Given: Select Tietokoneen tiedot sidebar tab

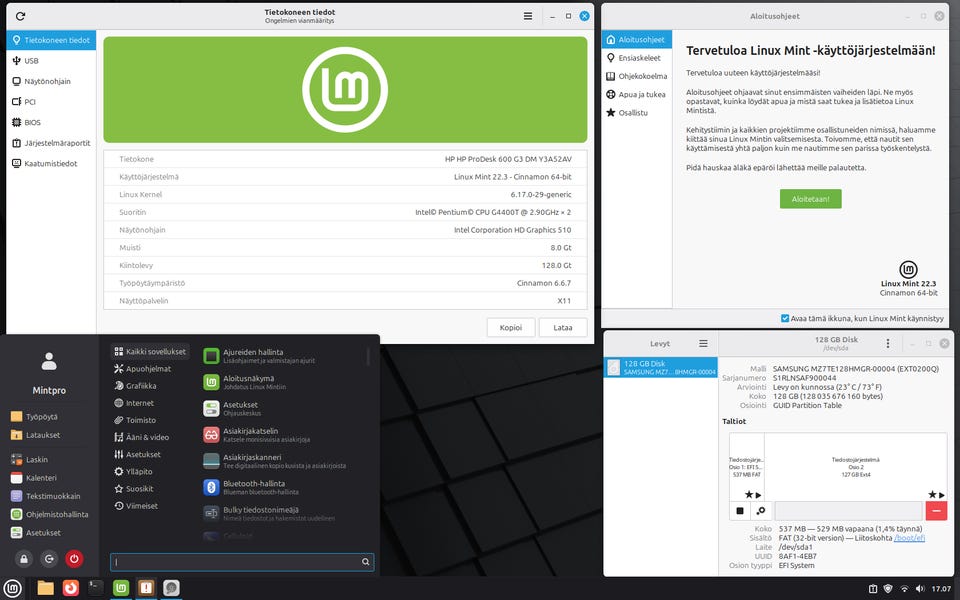Looking at the screenshot, I should [x=51, y=40].
